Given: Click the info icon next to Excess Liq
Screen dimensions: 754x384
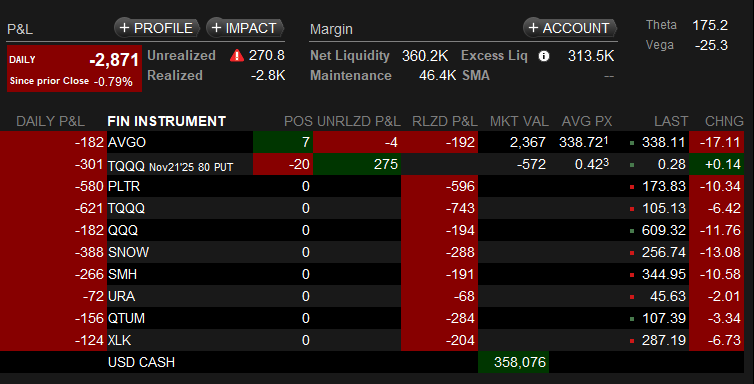Looking at the screenshot, I should pyautogui.click(x=544, y=56).
